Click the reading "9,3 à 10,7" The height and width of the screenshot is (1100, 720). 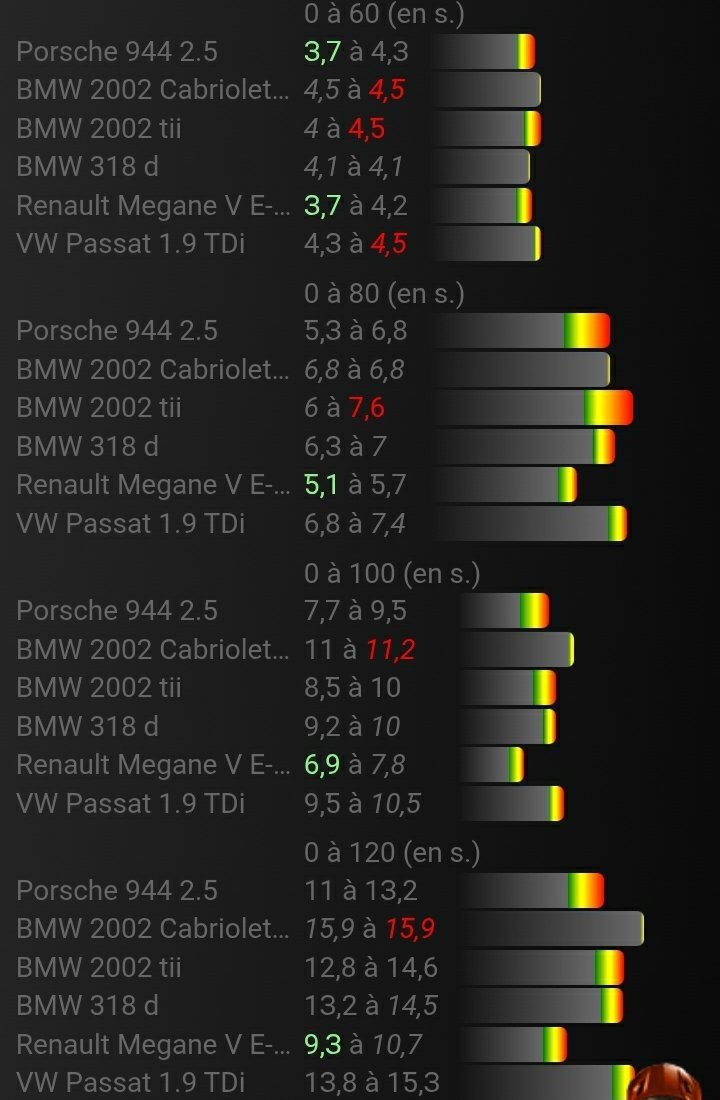[363, 1044]
